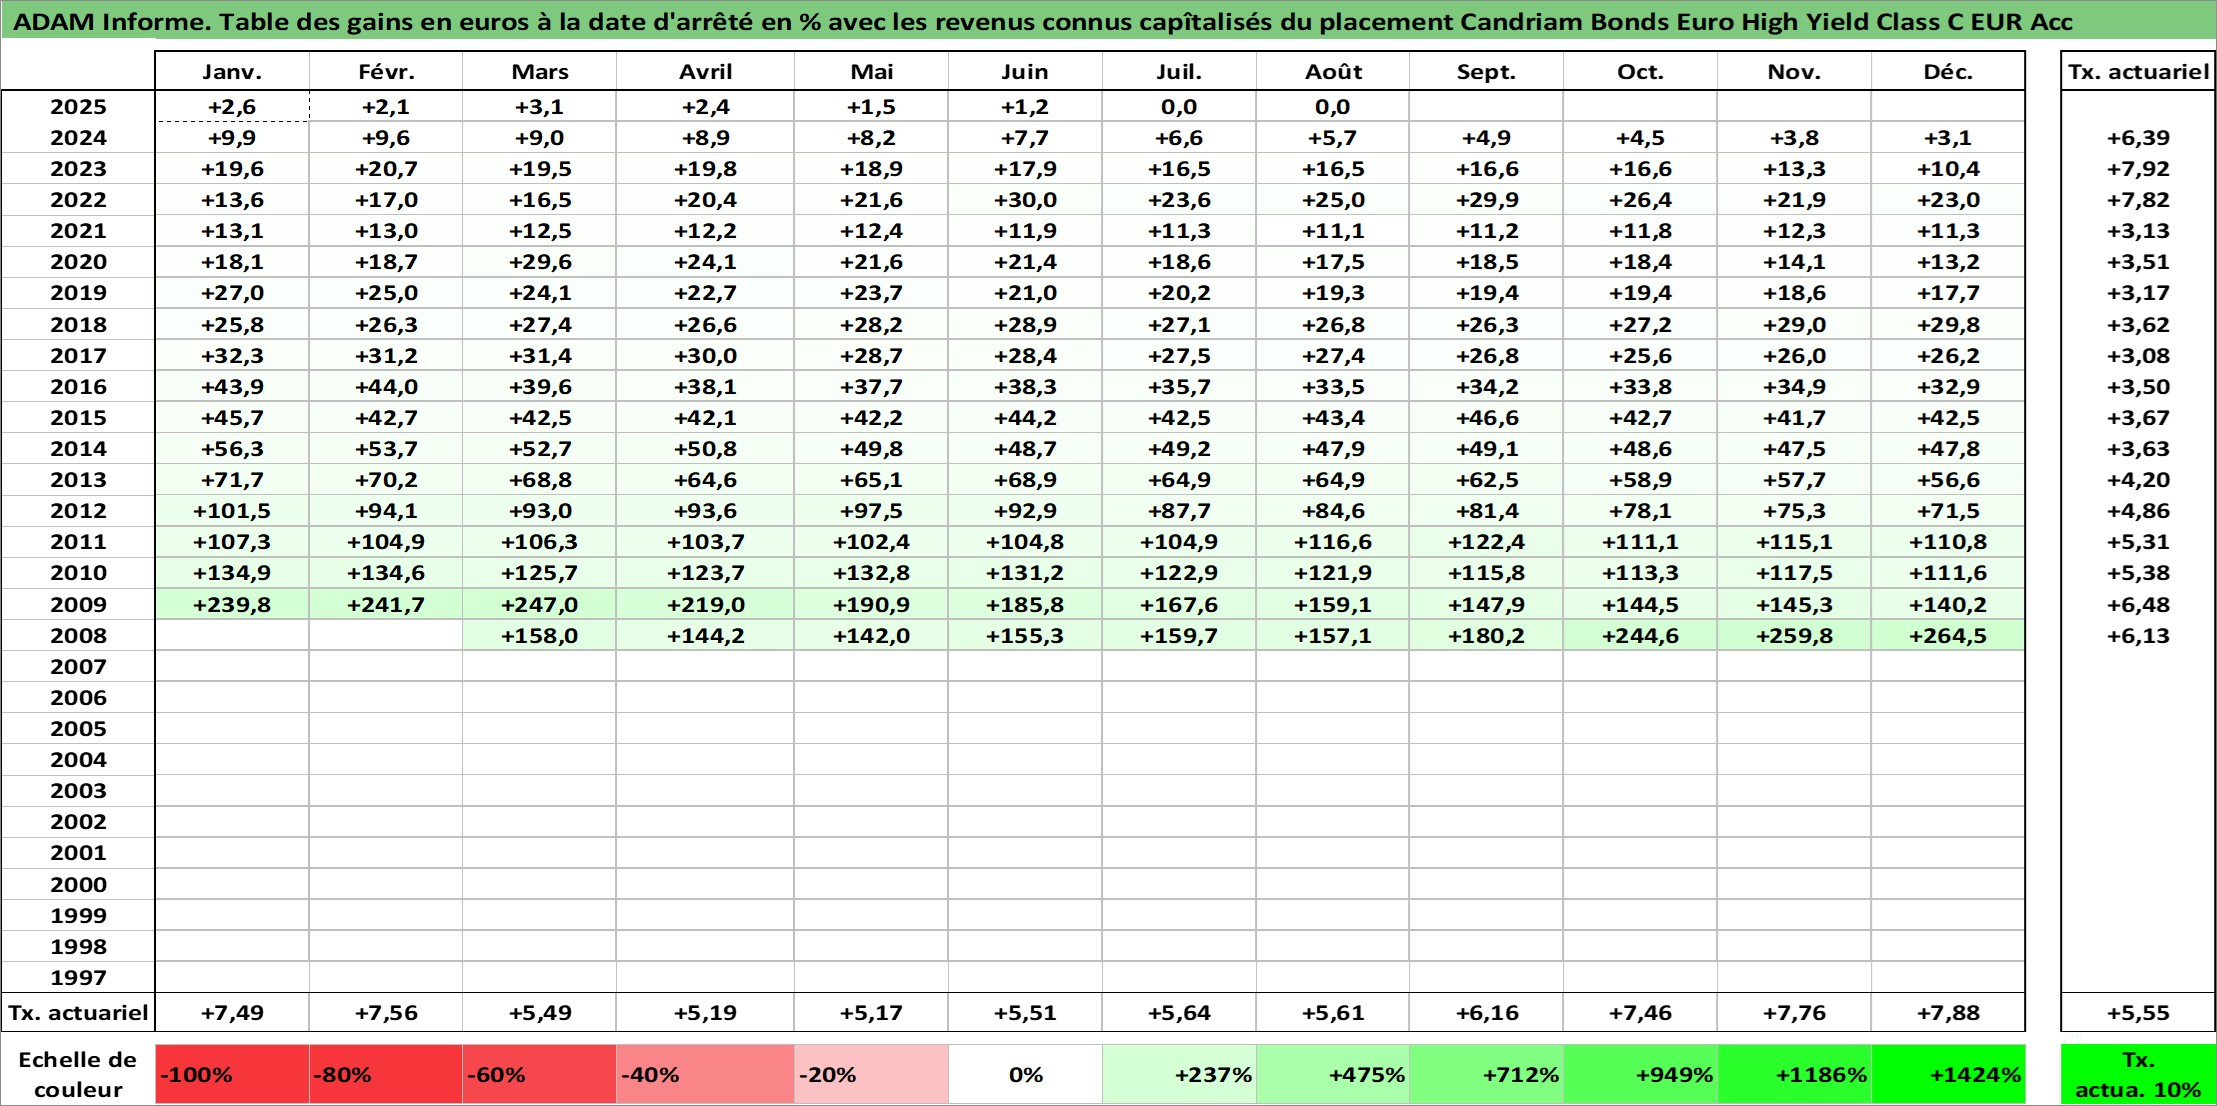Click the 2025 row label
The height and width of the screenshot is (1106, 2217).
coord(78,107)
